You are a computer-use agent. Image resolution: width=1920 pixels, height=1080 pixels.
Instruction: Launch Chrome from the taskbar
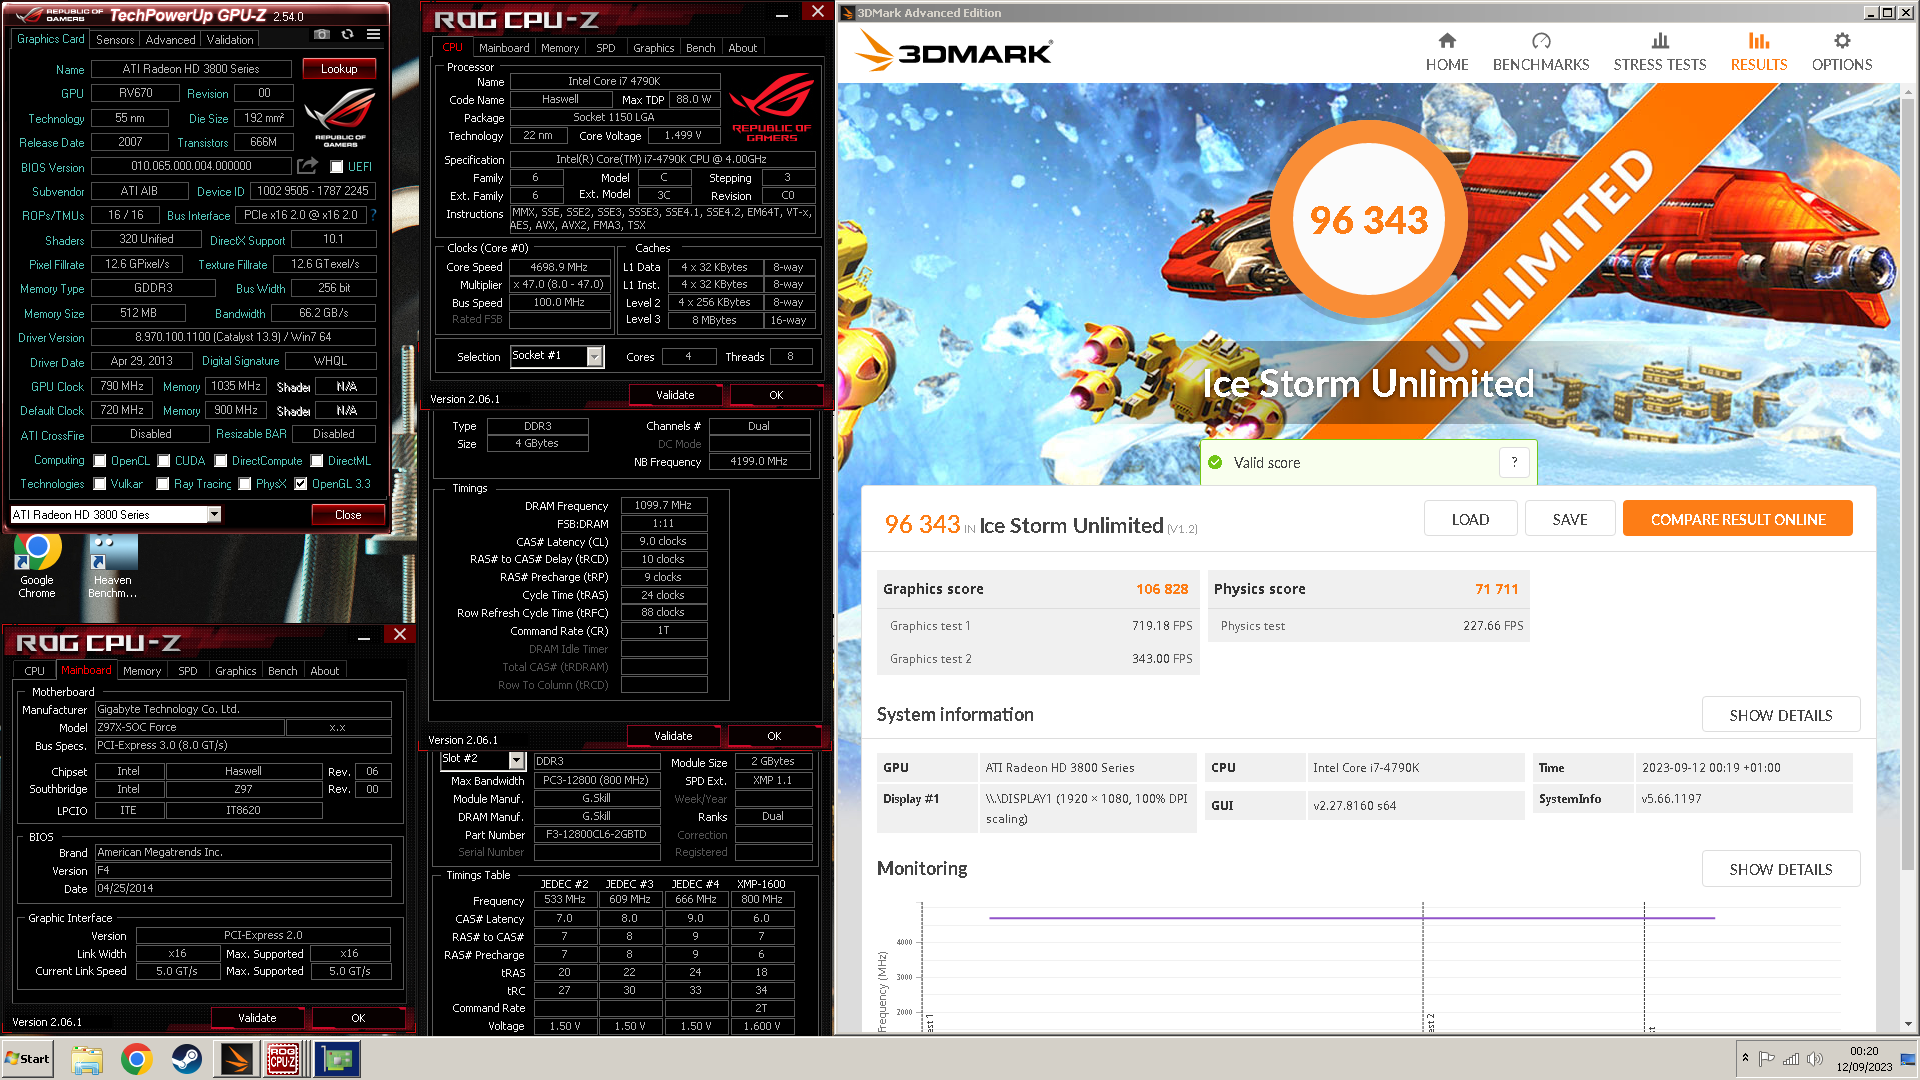point(137,1059)
